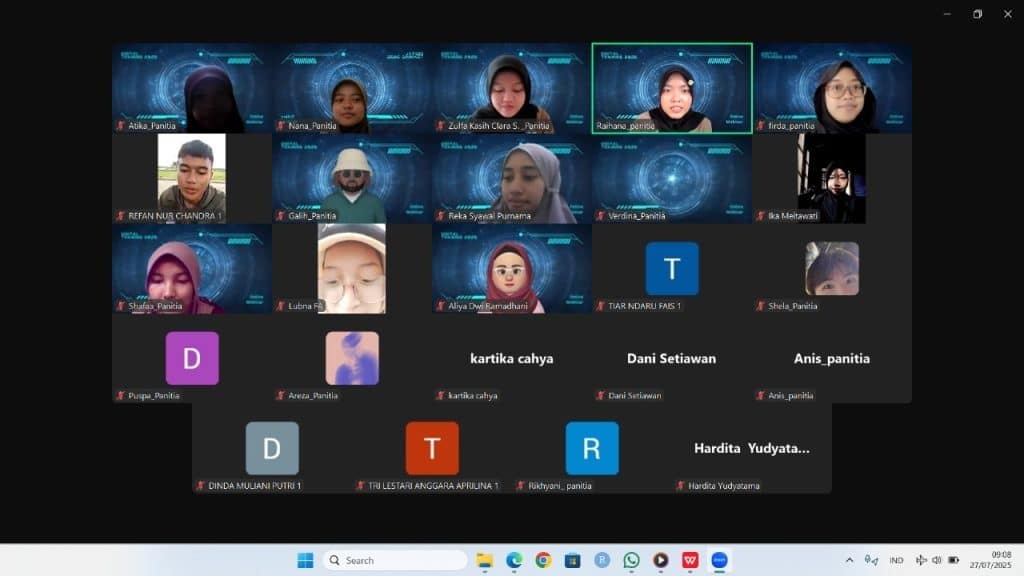Viewport: 1024px width, 576px height.
Task: Open File Explorer from the taskbar
Action: coord(484,560)
